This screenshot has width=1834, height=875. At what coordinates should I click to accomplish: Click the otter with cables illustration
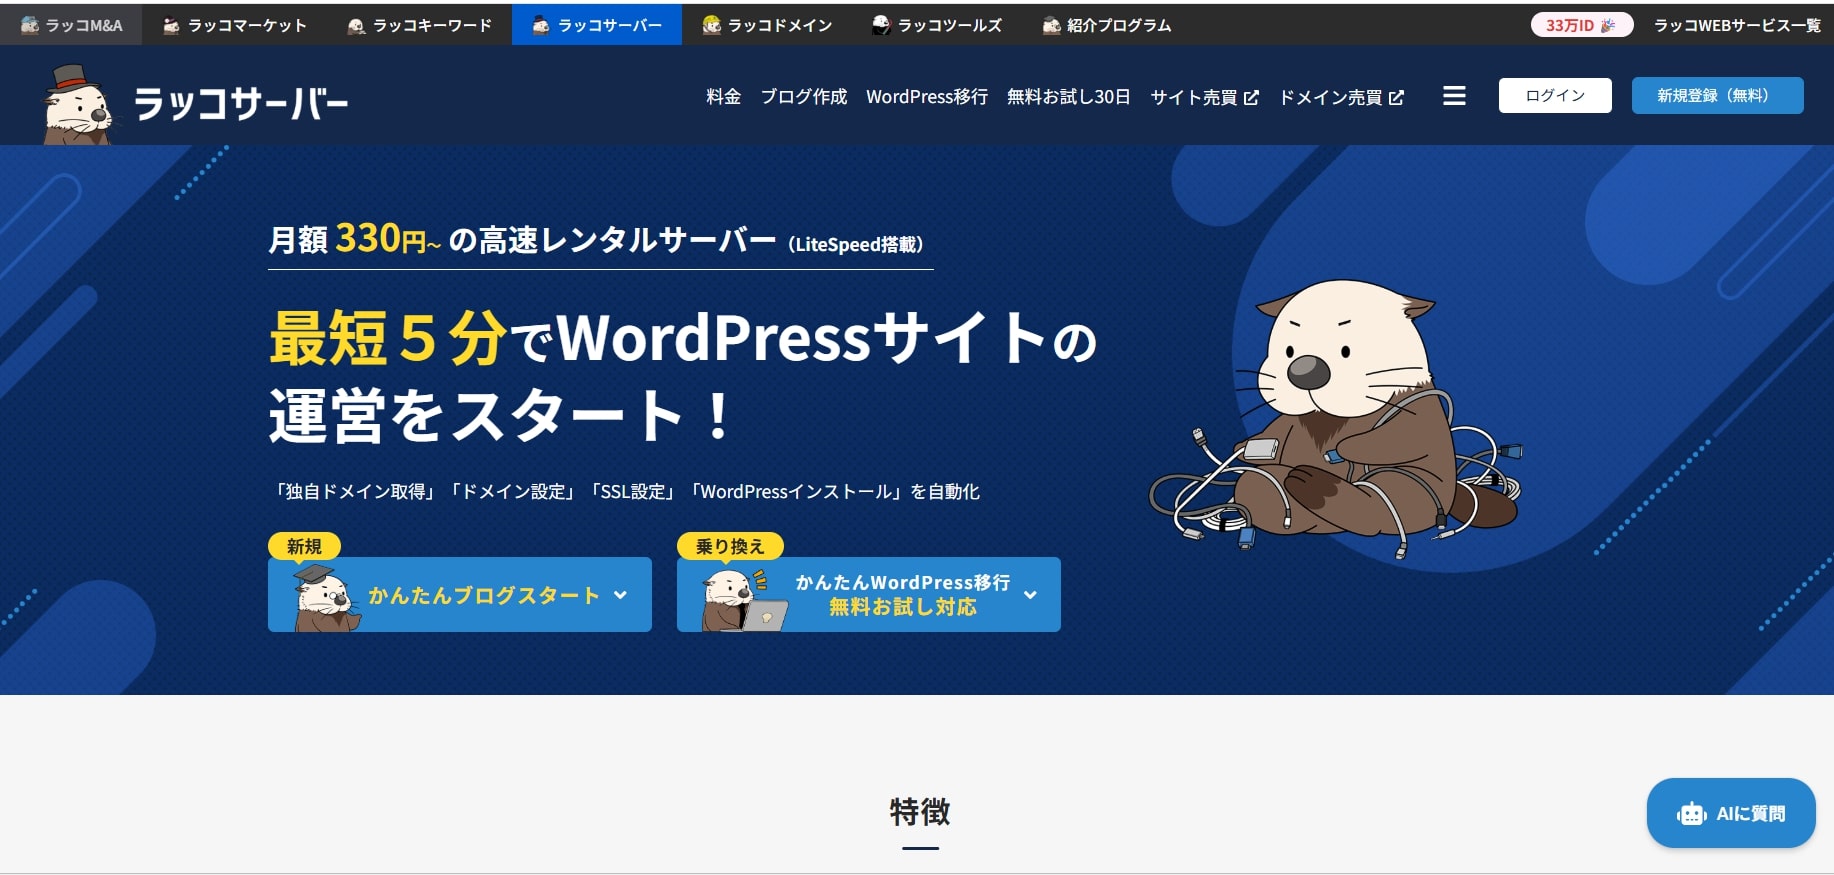1336,418
